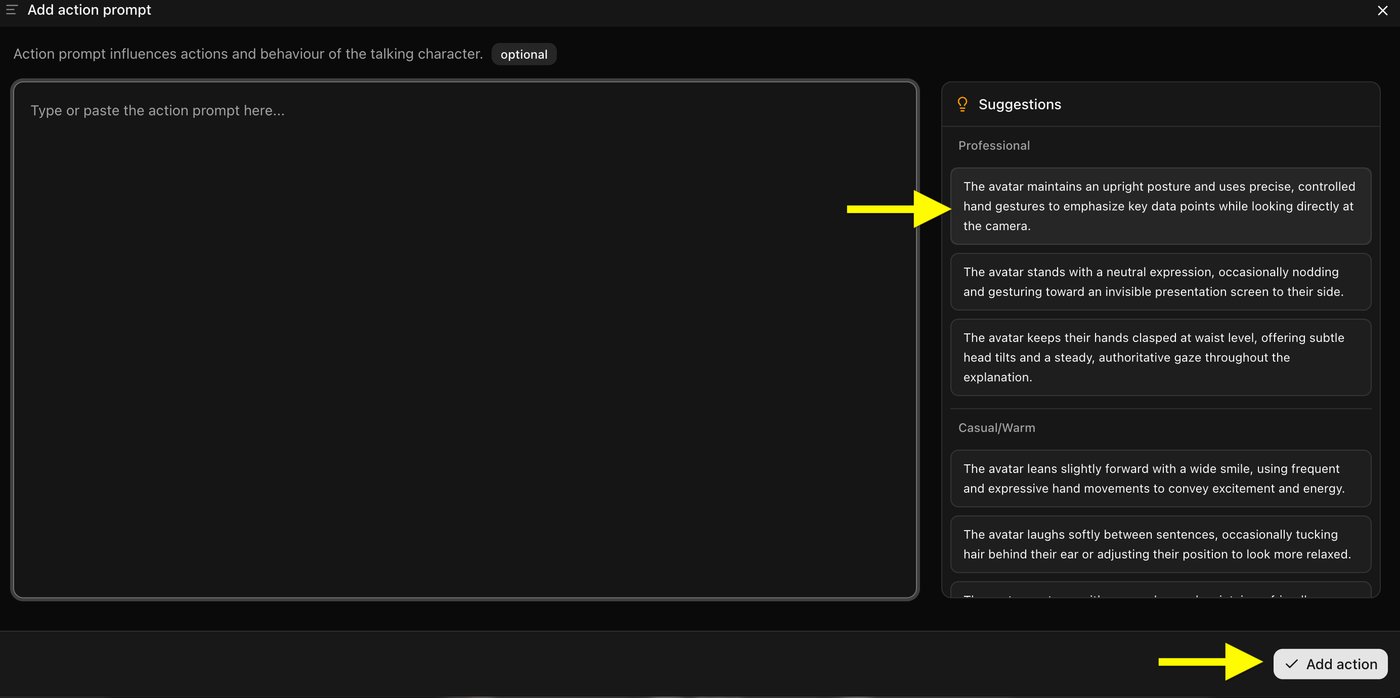Click the optional badge
The height and width of the screenshot is (698, 1400).
[524, 54]
